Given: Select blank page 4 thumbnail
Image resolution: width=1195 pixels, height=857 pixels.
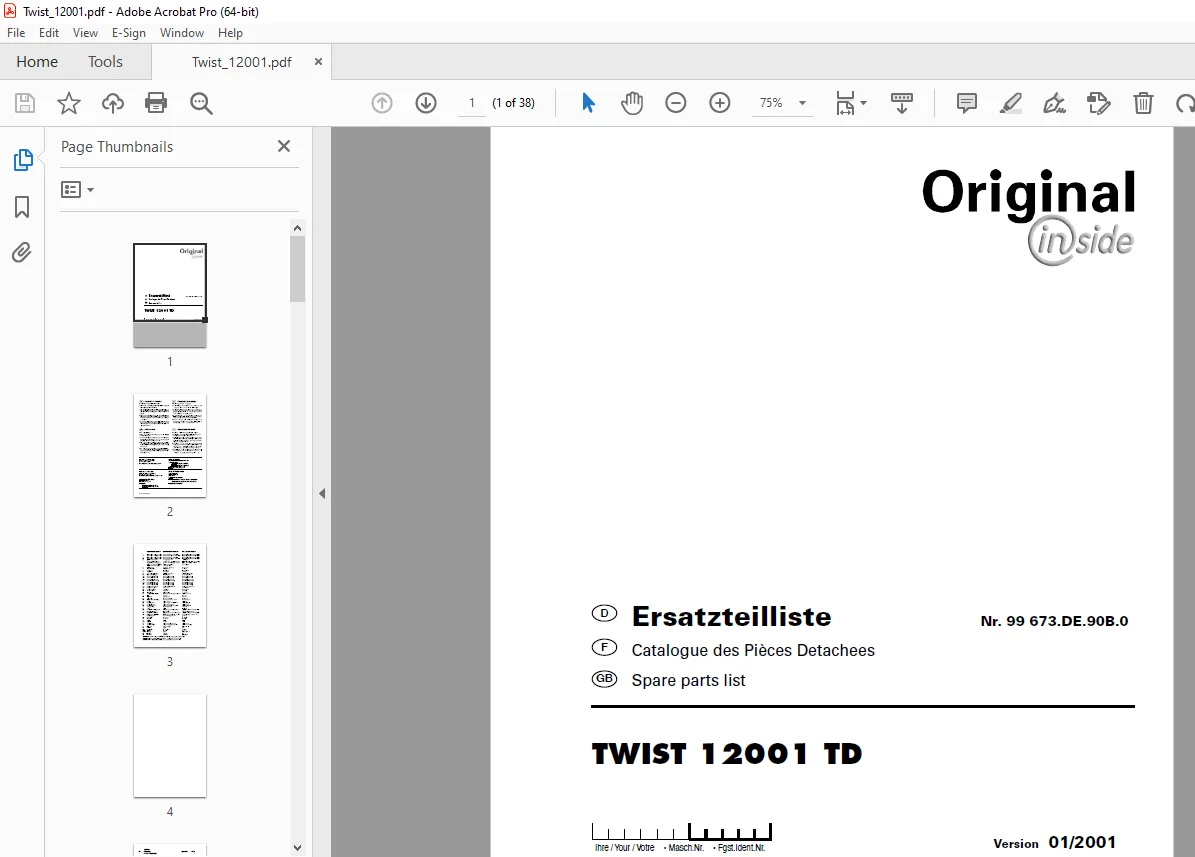Looking at the screenshot, I should pyautogui.click(x=170, y=746).
